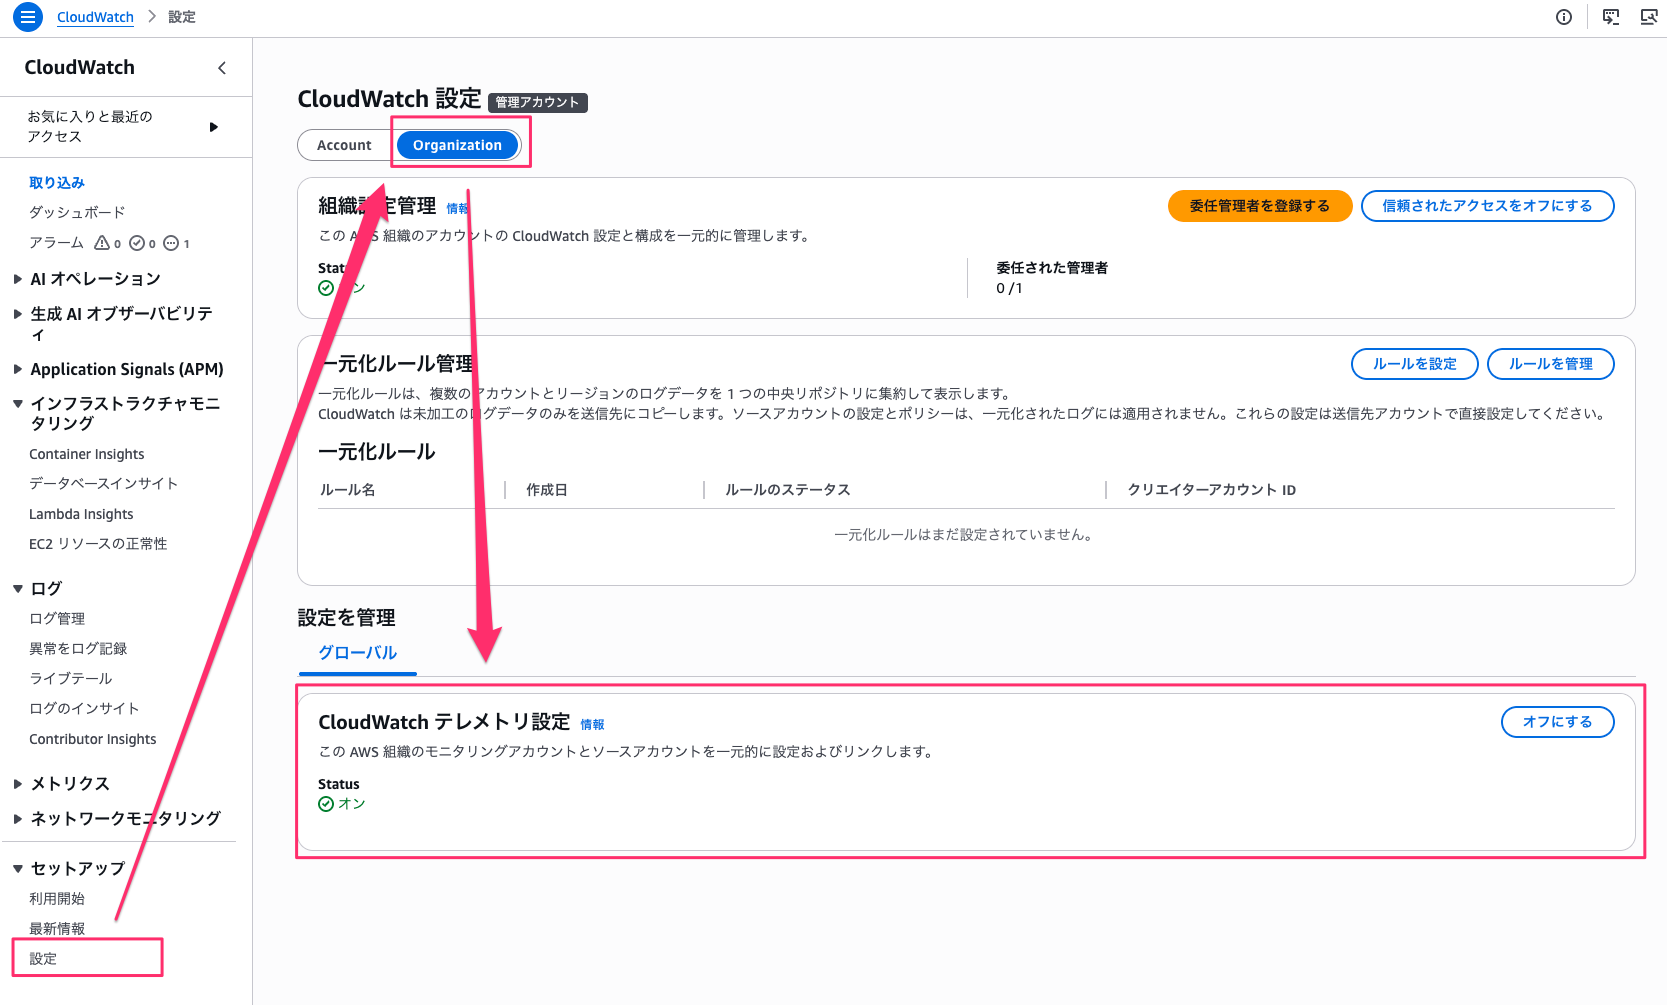Image resolution: width=1667 pixels, height=1005 pixels.
Task: Open Container Insights from sidebar
Action: pos(87,453)
